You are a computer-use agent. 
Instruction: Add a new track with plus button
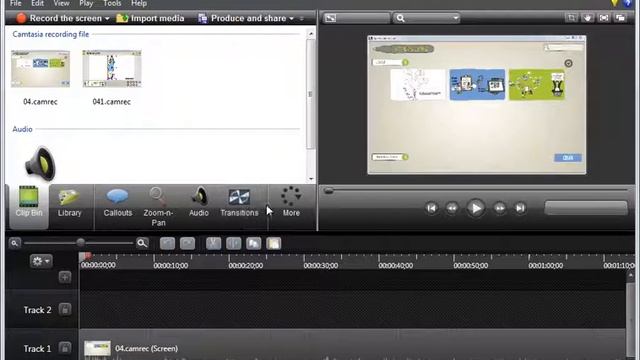click(x=64, y=277)
